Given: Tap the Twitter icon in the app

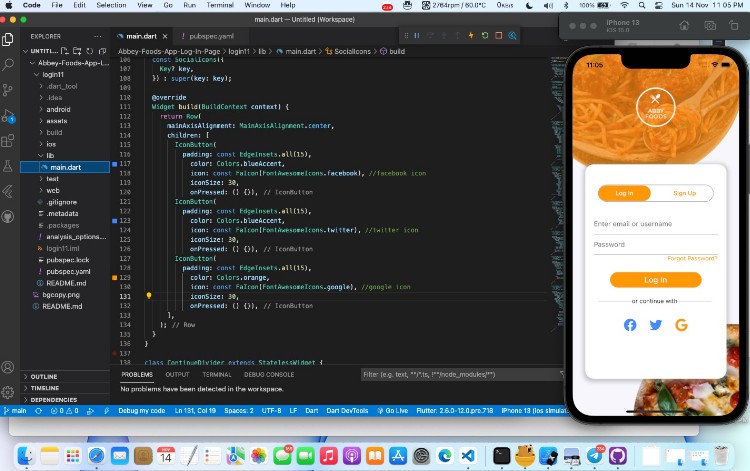Looking at the screenshot, I should coord(656,325).
